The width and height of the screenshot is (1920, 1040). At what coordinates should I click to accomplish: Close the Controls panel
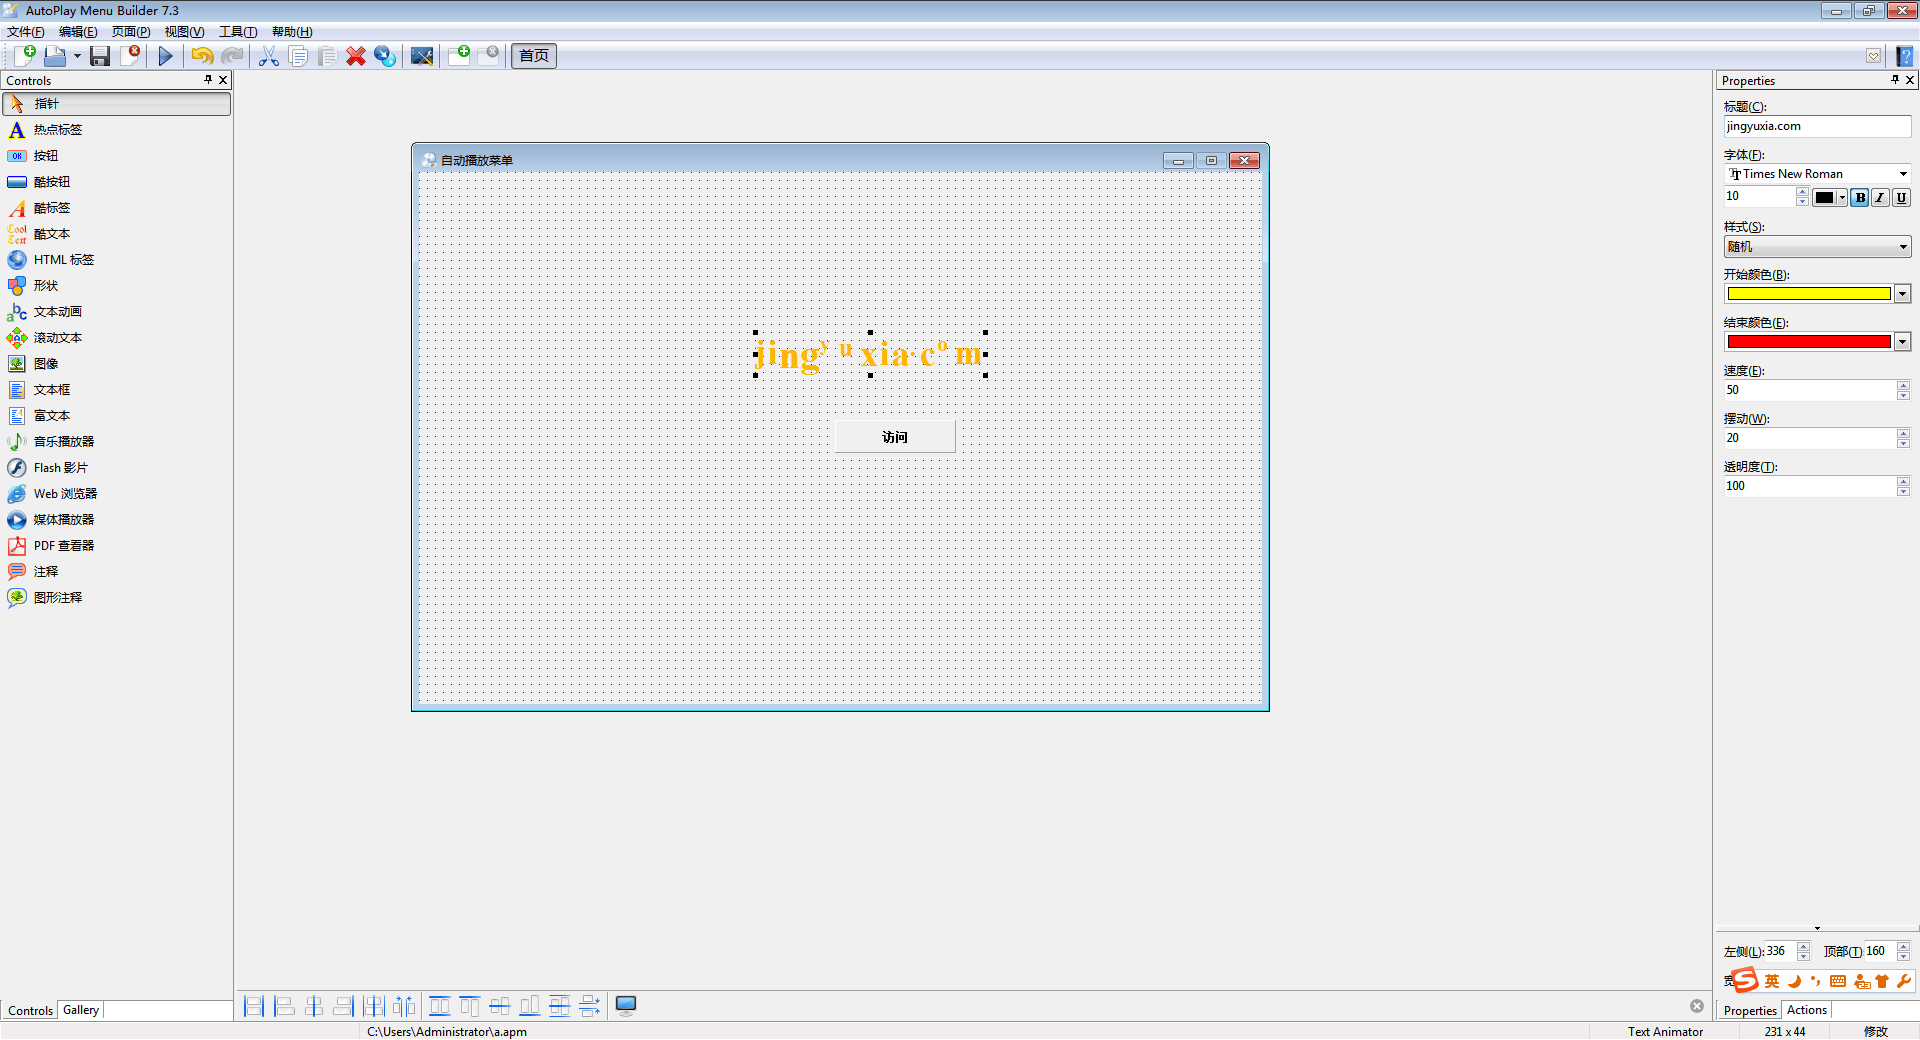point(223,80)
